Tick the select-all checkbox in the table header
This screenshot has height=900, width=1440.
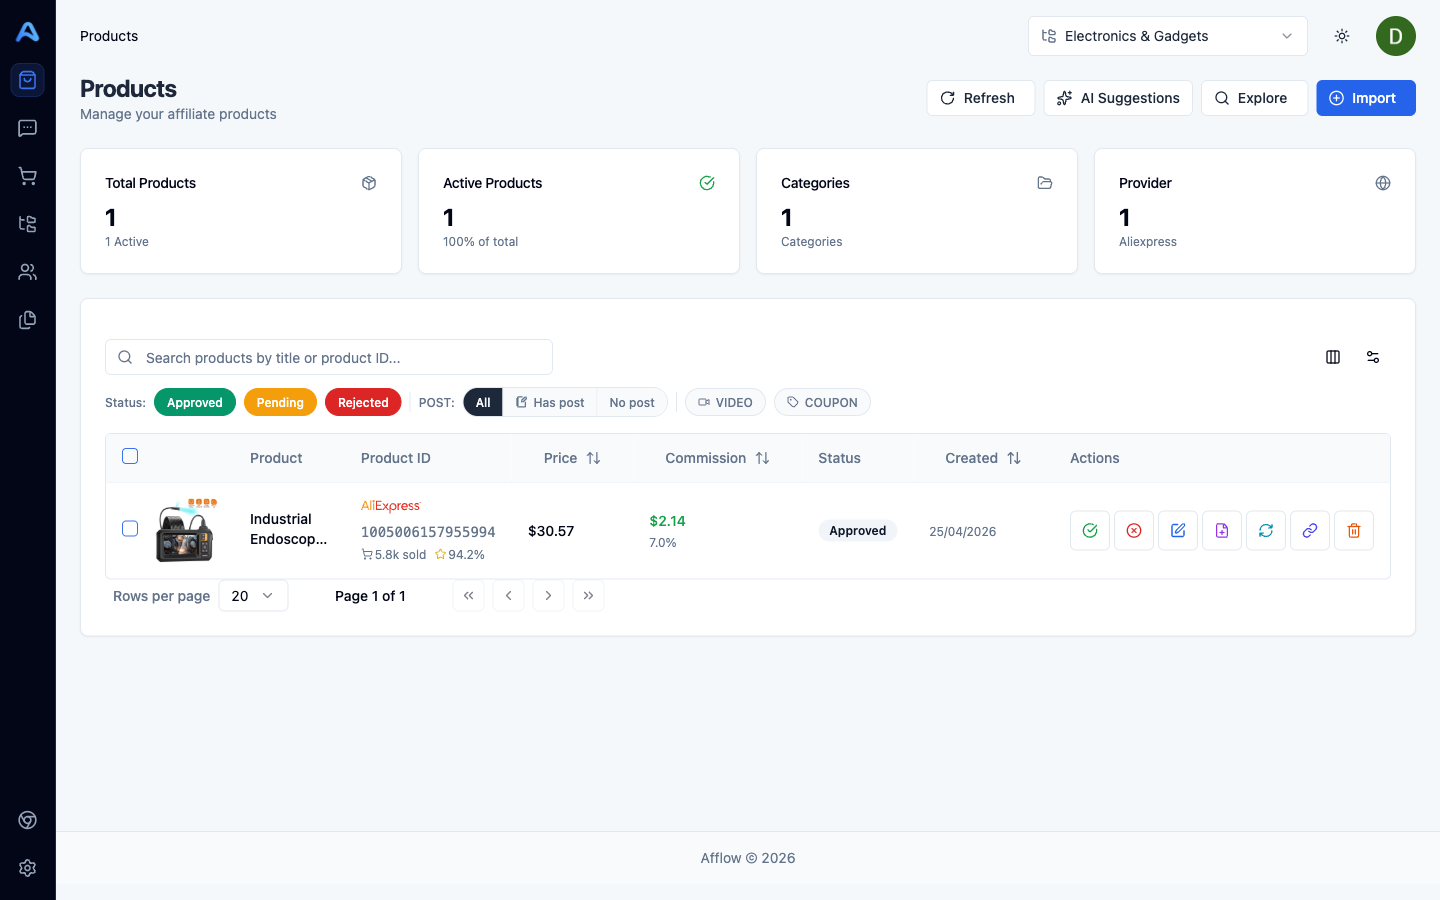[130, 455]
